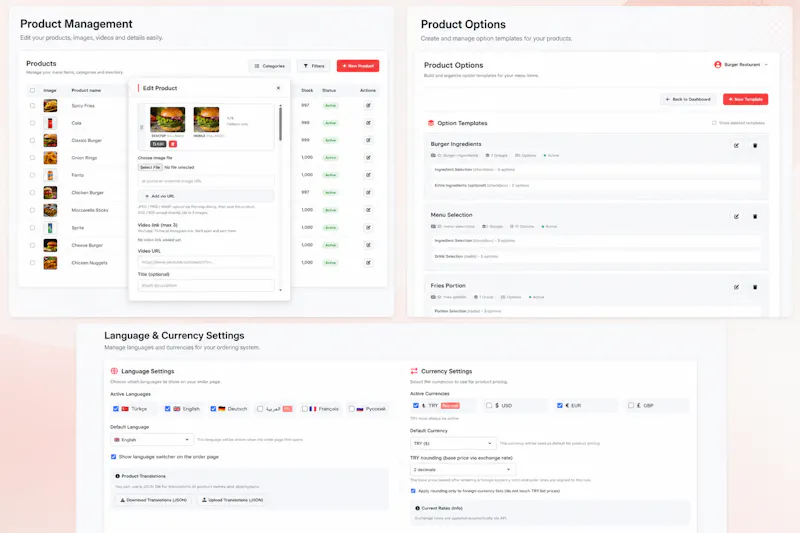Viewport: 800px width, 533px height.
Task: Click the New Template button
Action: (x=745, y=99)
